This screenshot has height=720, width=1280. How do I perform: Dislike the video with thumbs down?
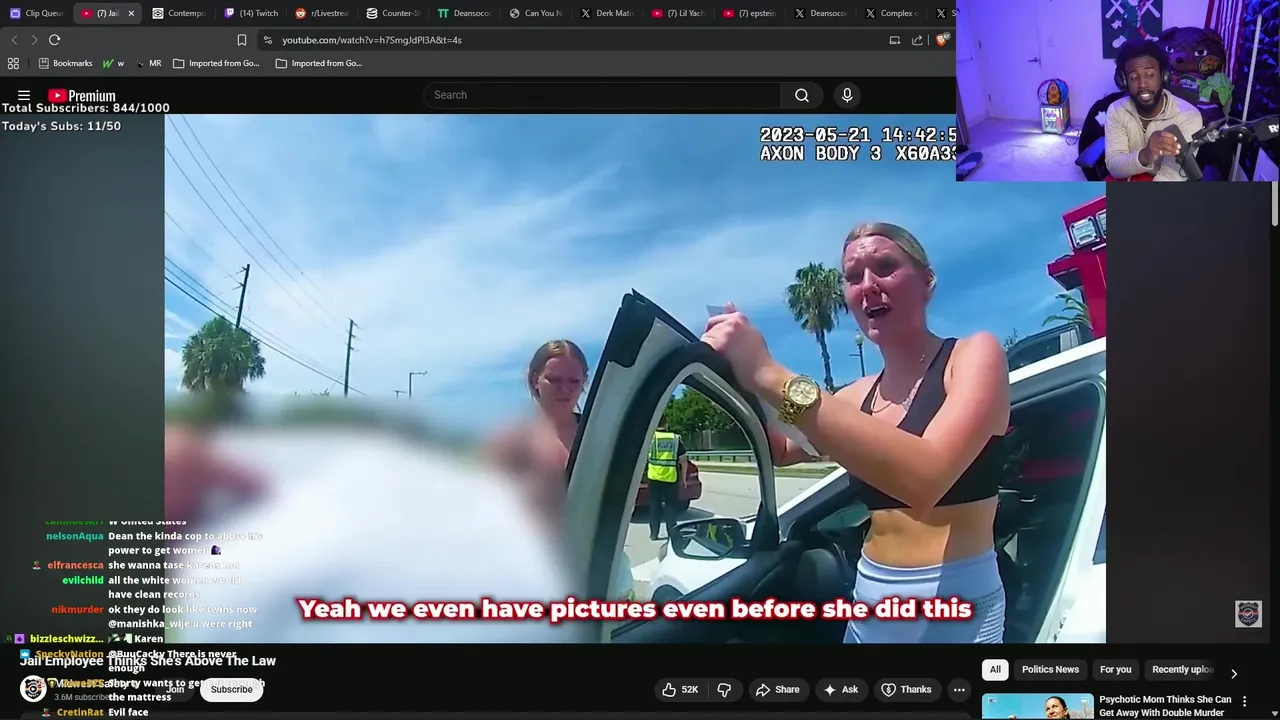[724, 689]
